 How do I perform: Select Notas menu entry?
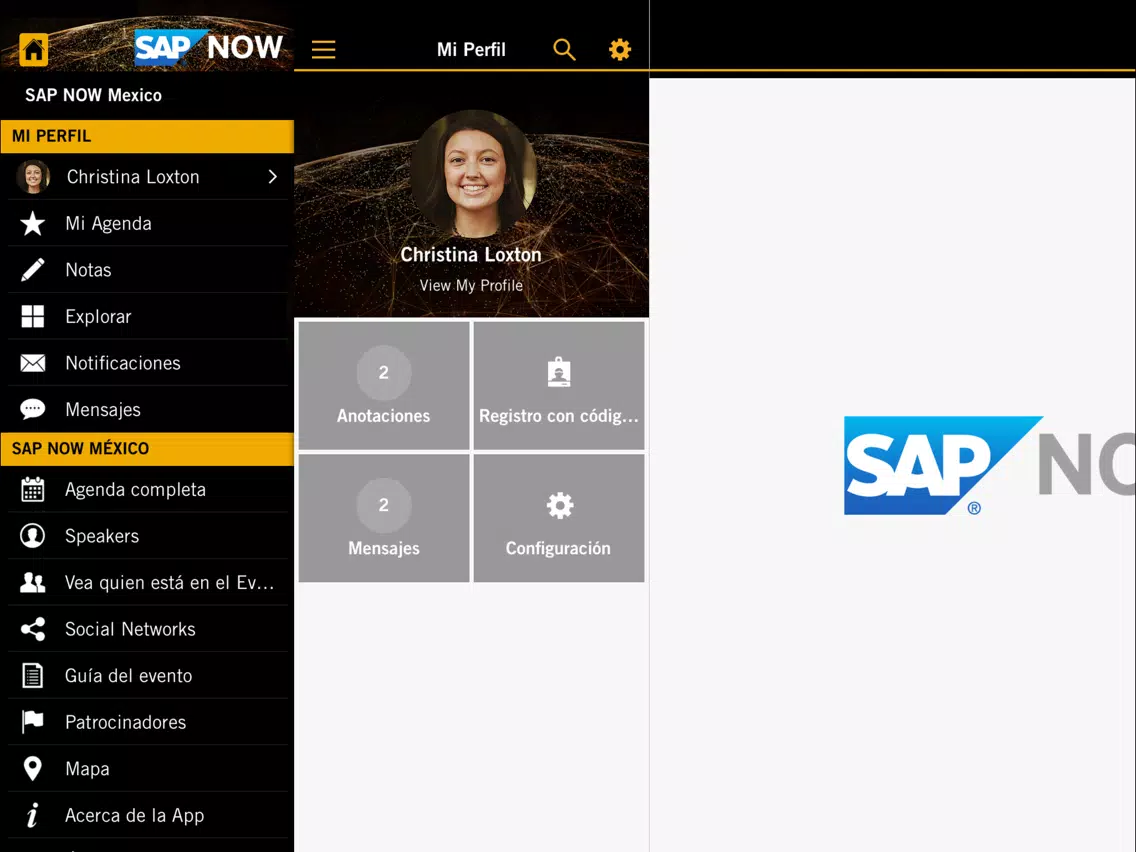point(147,270)
